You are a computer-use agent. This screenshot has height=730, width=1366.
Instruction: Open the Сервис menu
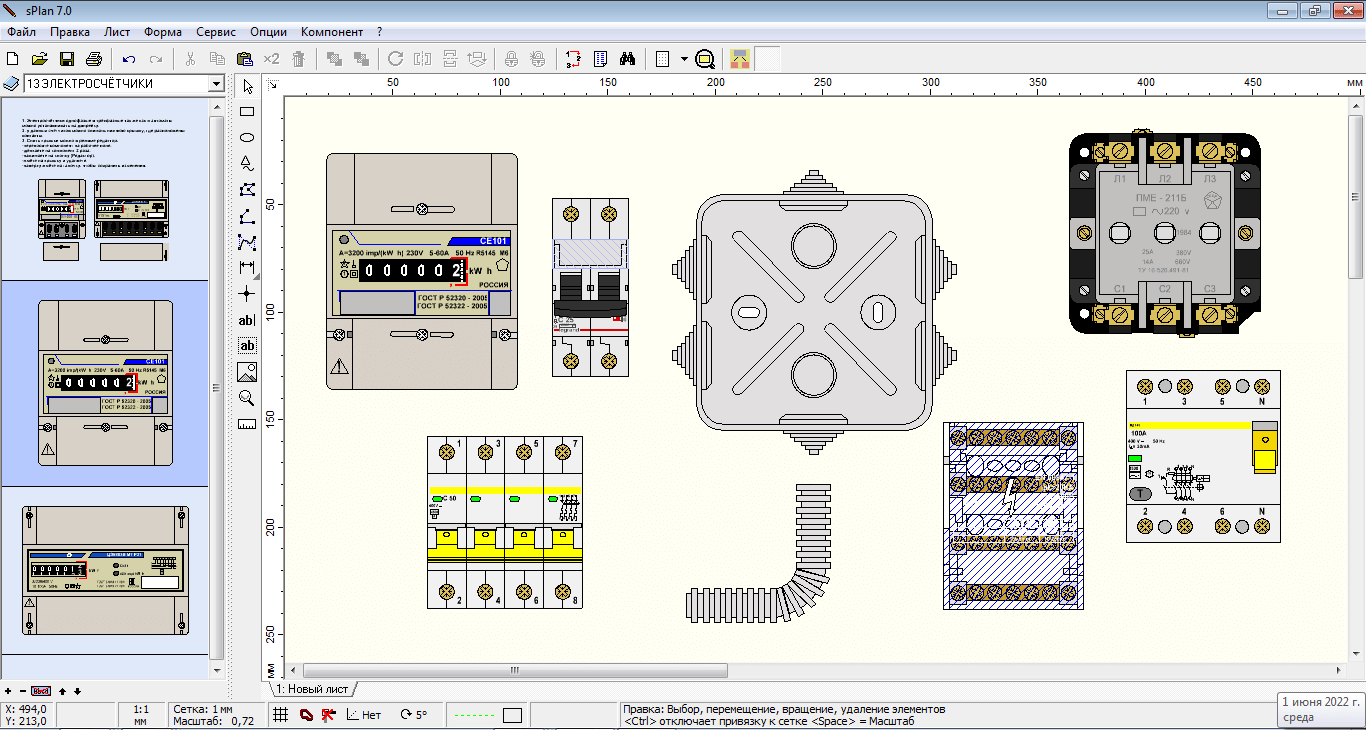tap(216, 32)
